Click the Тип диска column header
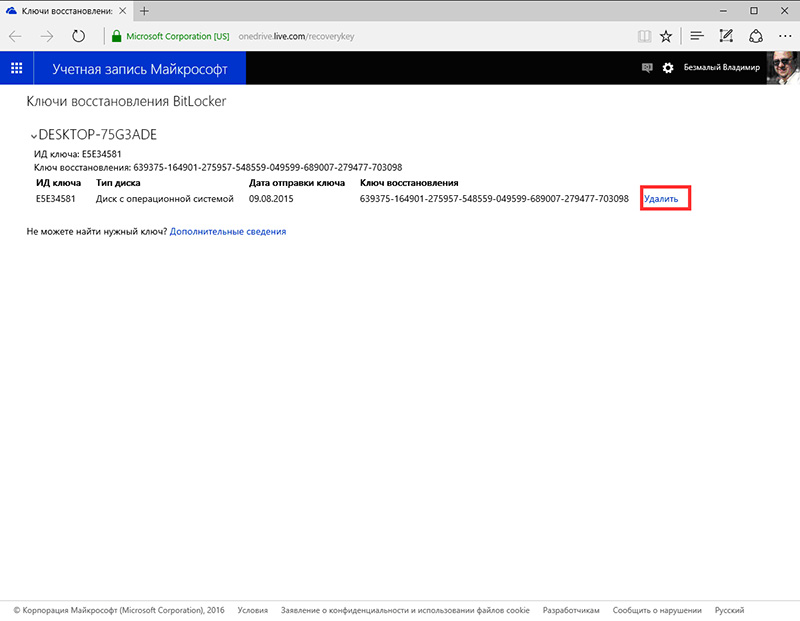This screenshot has height=621, width=800. 118,183
